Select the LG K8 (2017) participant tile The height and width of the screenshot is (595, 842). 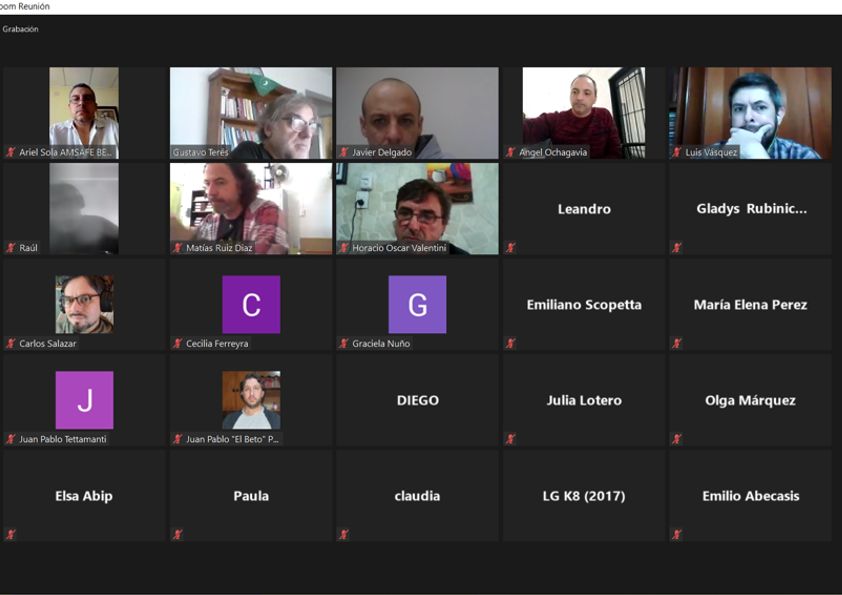pos(584,496)
